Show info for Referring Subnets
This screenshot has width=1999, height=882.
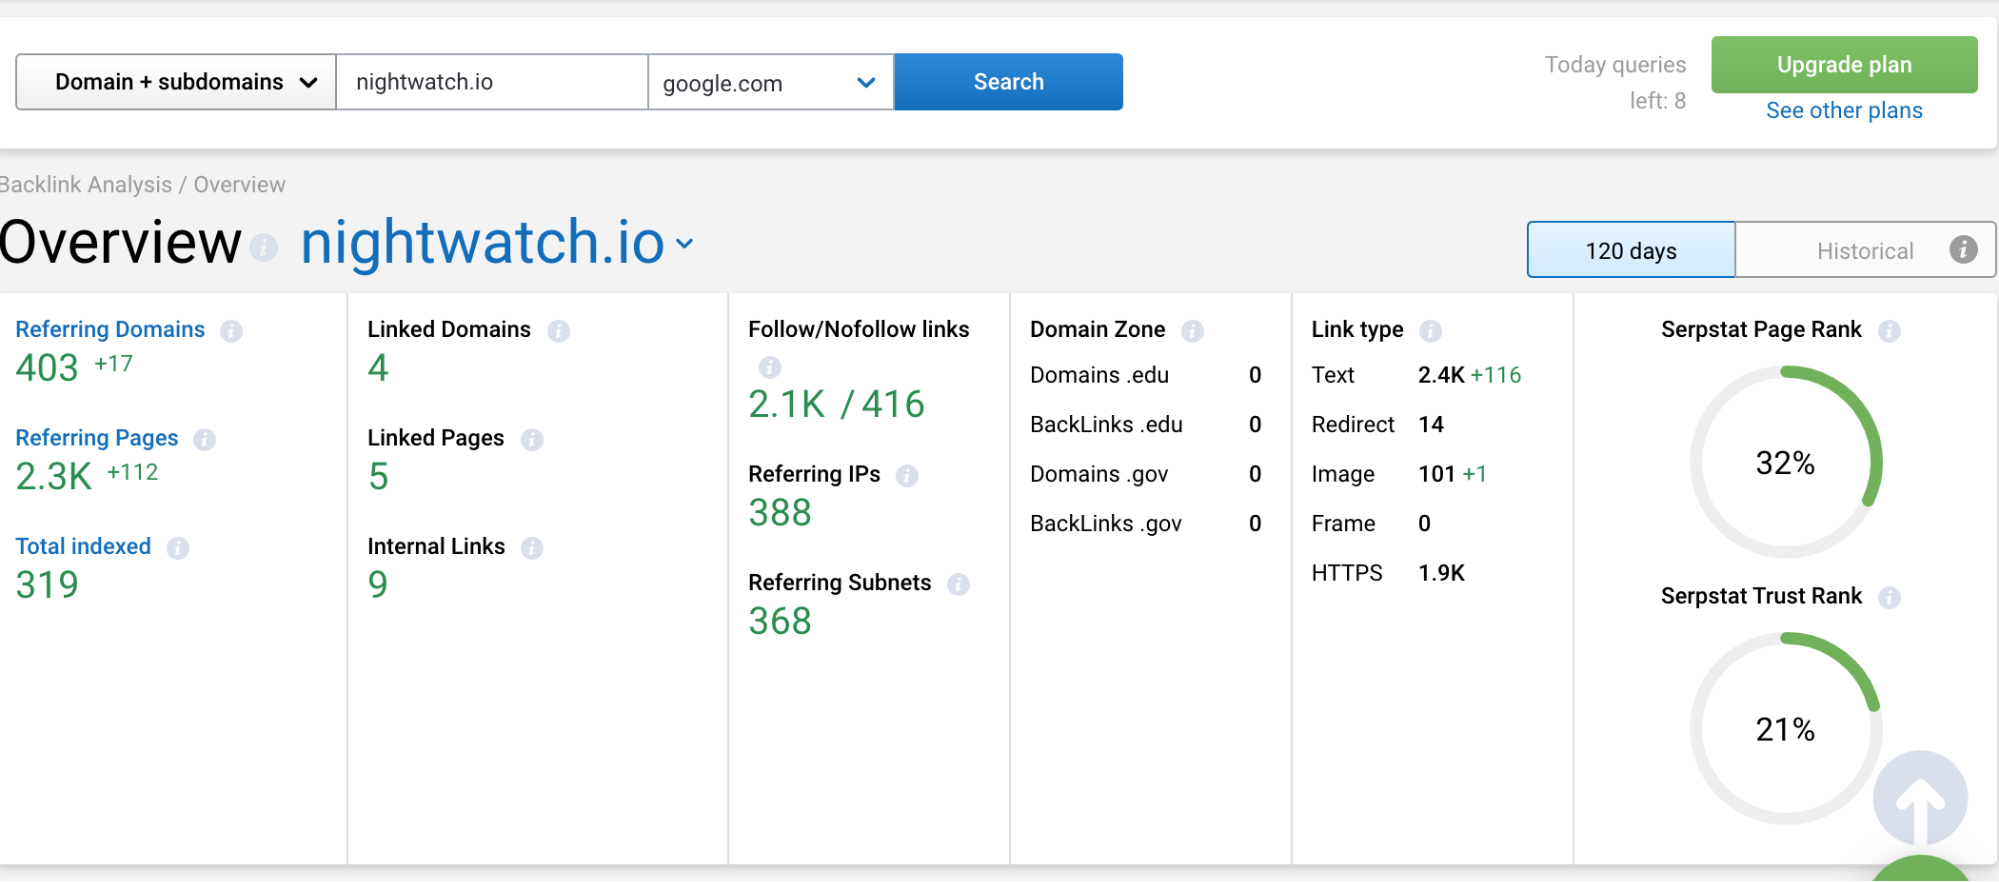pos(958,584)
